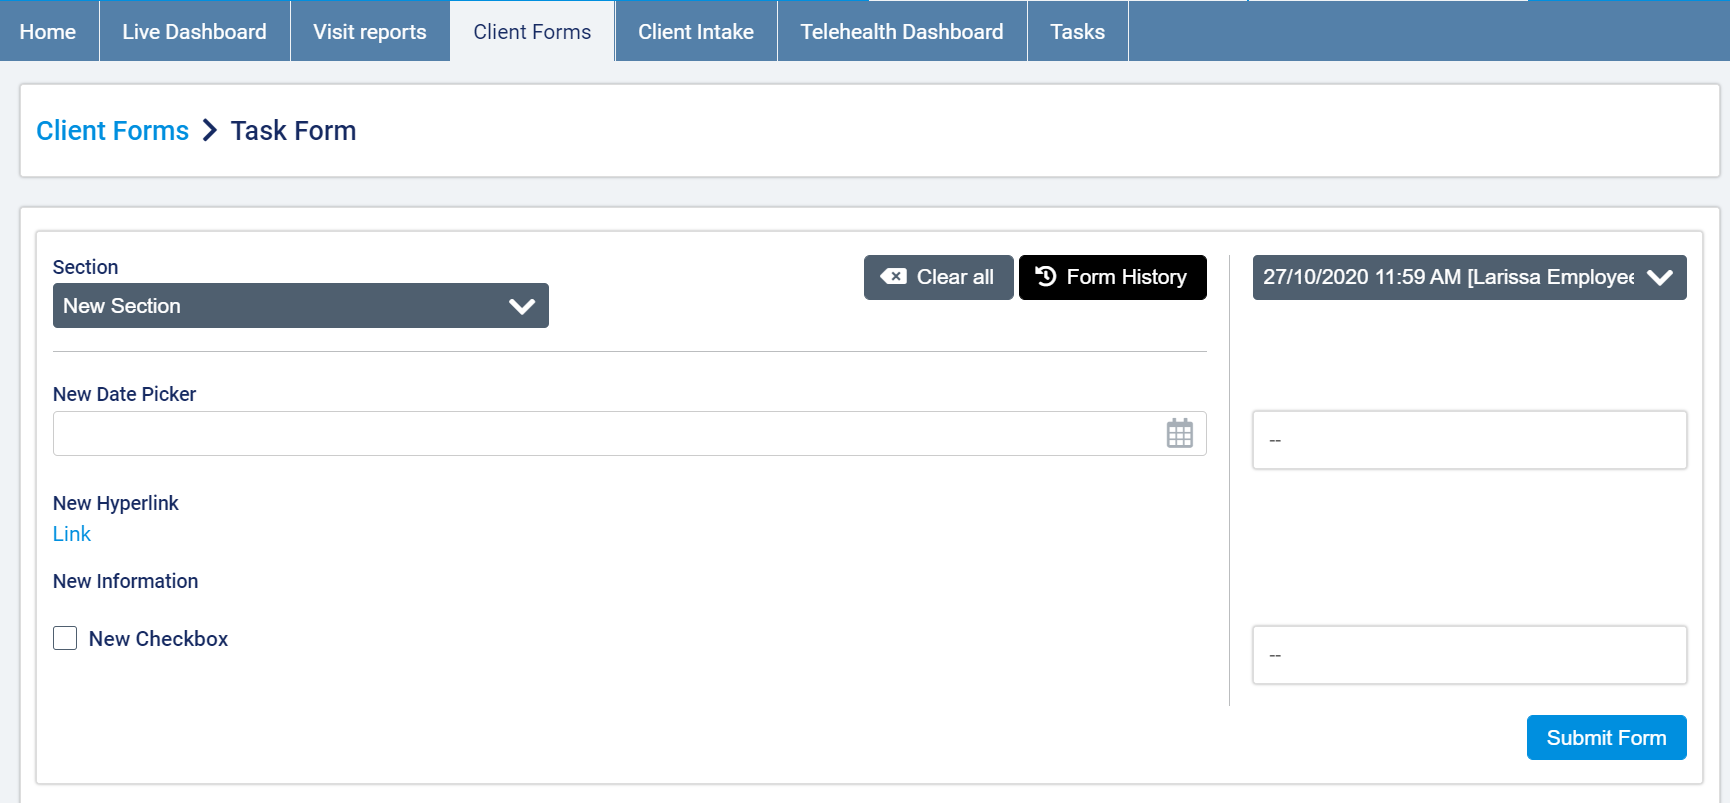Switch to the Tasks tab

tap(1077, 32)
